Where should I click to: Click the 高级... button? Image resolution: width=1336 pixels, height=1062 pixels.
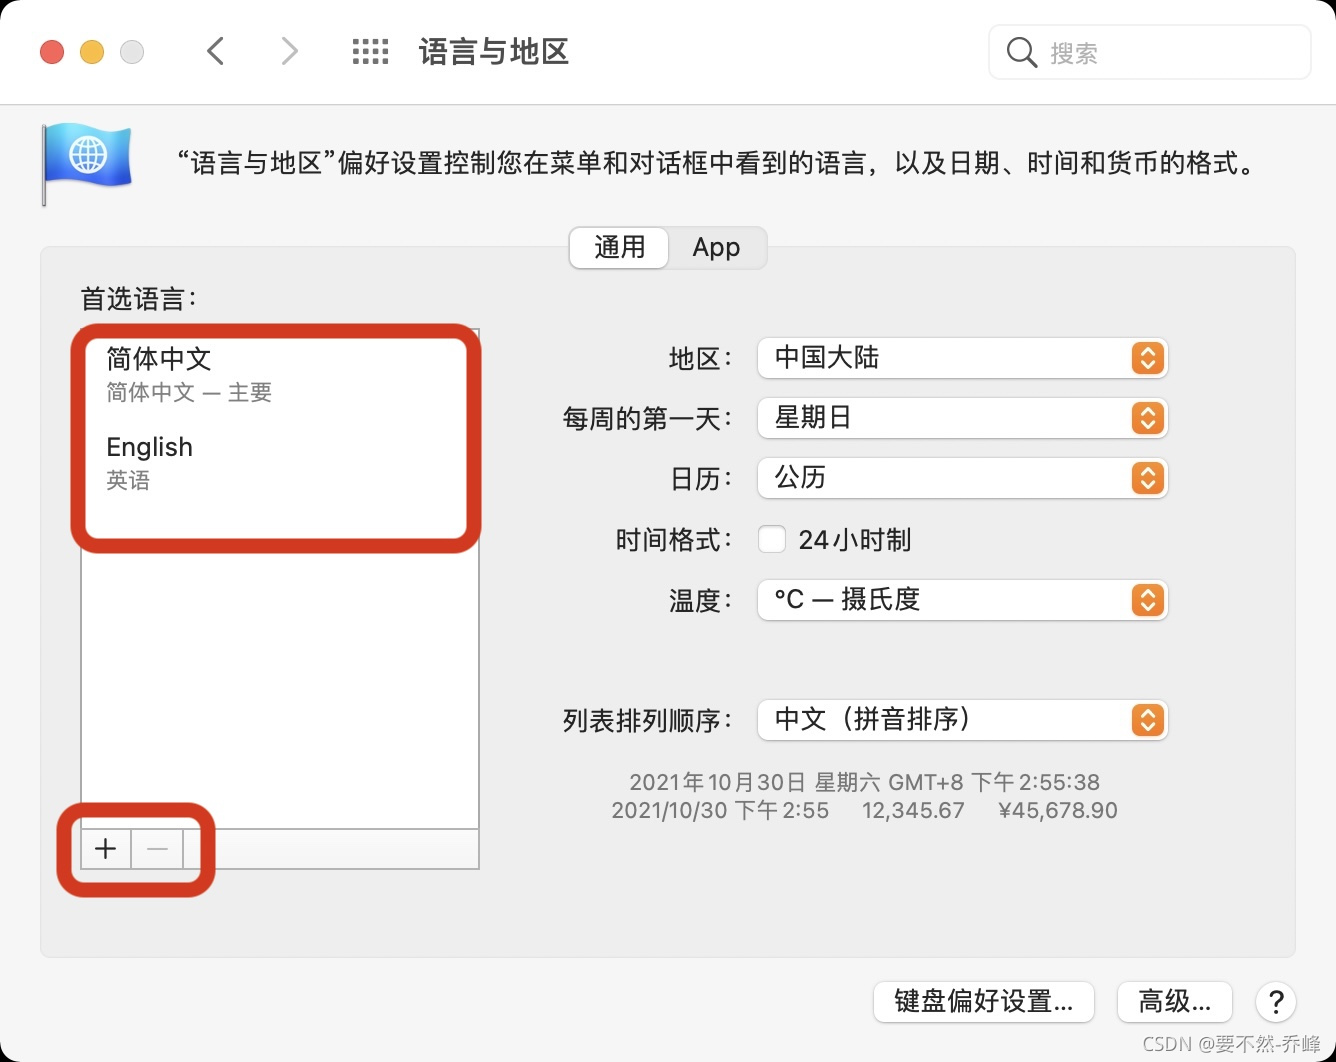(1175, 1001)
